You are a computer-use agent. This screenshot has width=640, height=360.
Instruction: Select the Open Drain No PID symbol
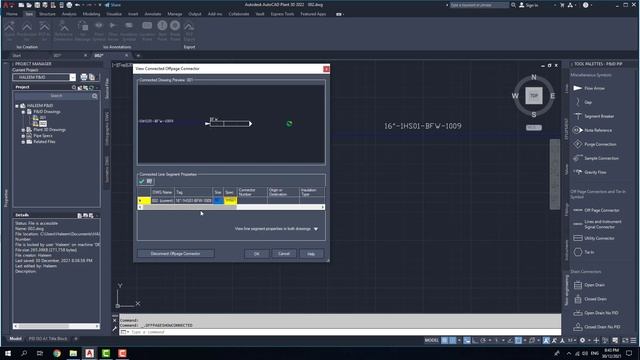point(596,313)
